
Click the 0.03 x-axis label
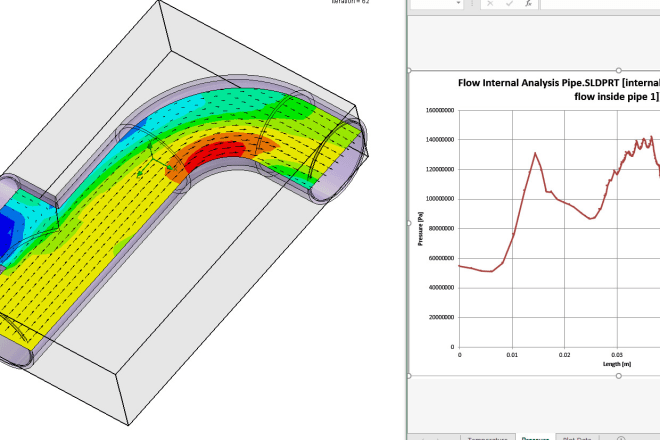click(x=617, y=355)
